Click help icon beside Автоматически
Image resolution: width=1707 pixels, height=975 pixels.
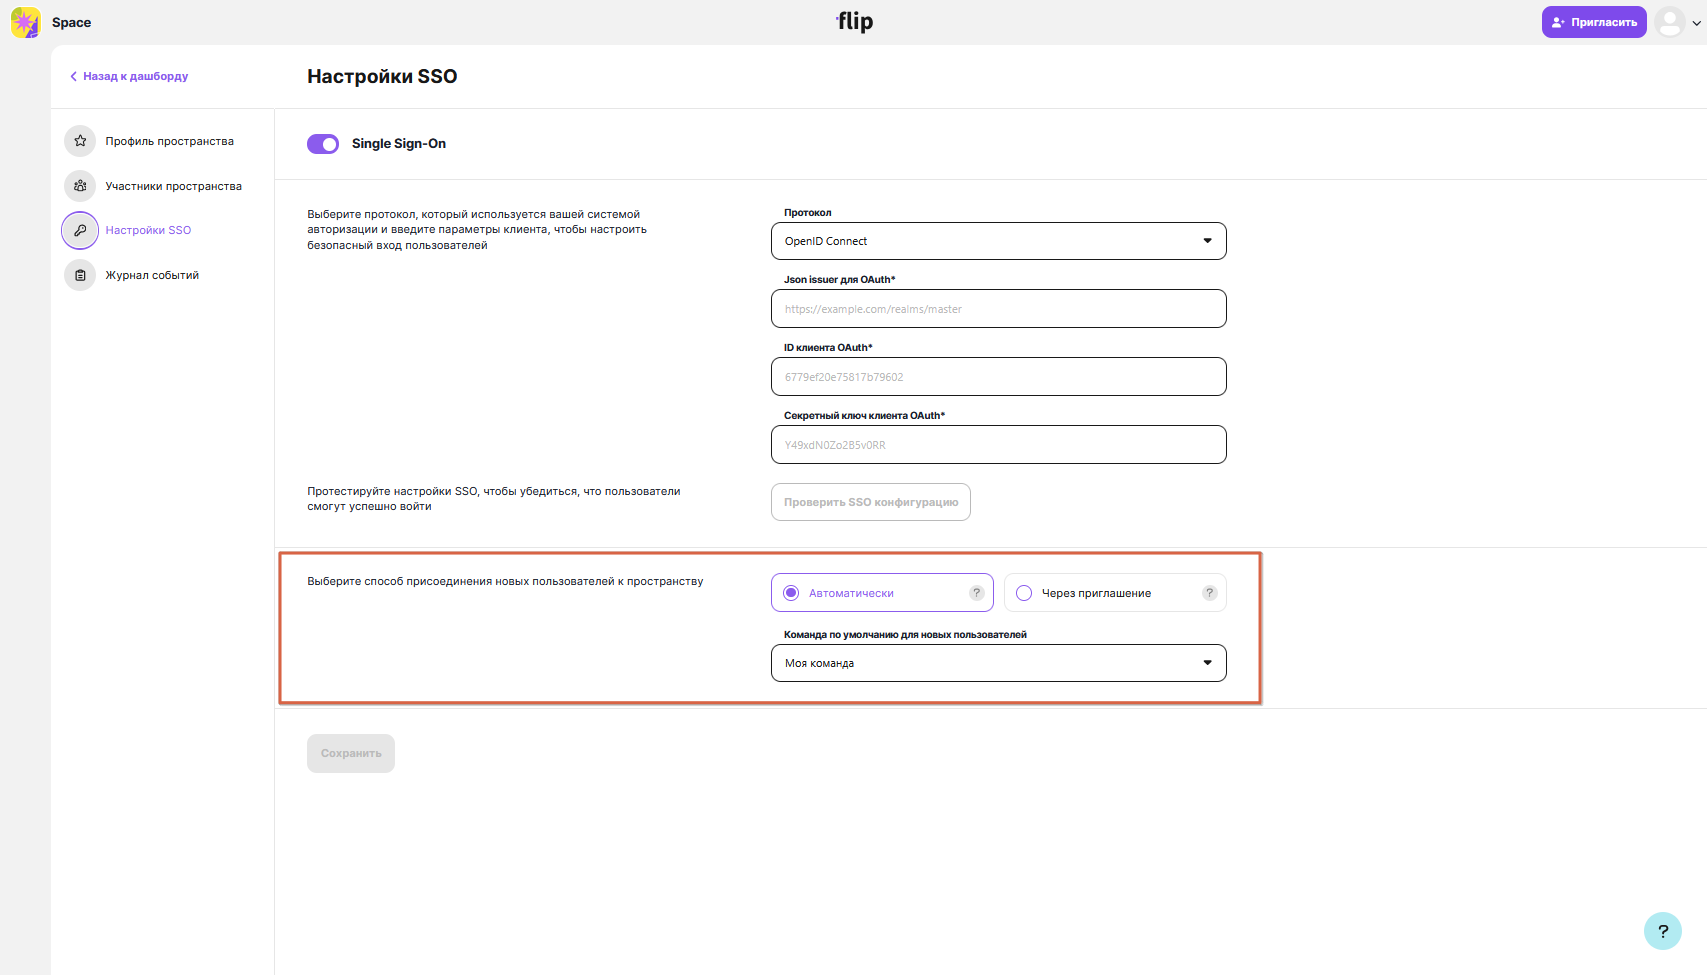coord(977,593)
